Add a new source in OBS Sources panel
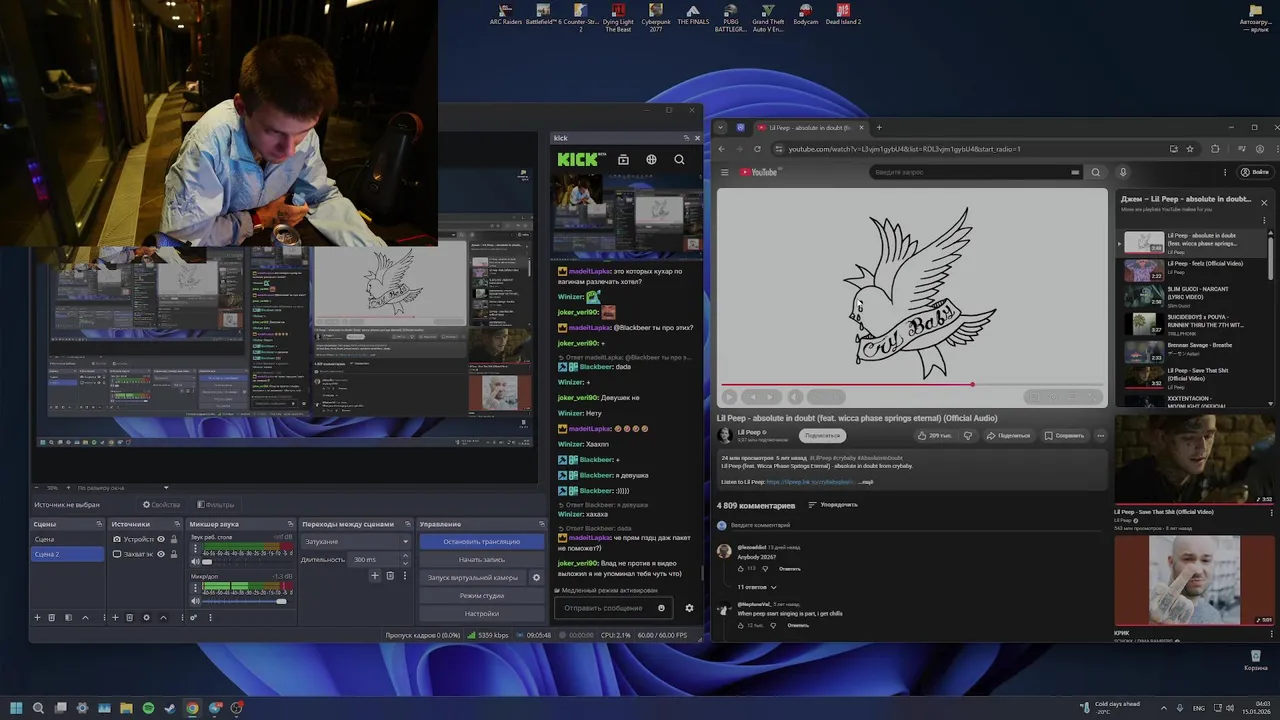Viewport: 1280px width, 720px height. 115,617
